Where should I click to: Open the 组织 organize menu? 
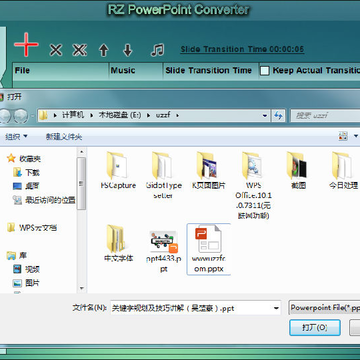coord(16,136)
